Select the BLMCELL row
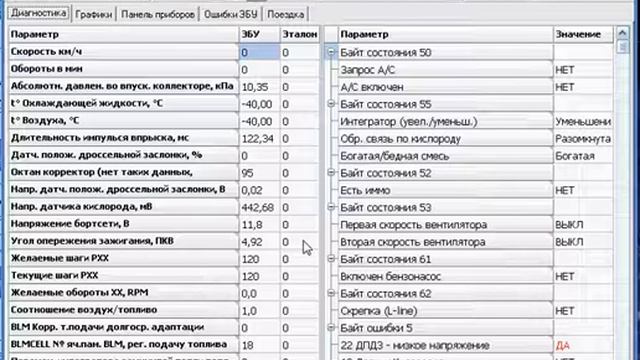 (123, 344)
